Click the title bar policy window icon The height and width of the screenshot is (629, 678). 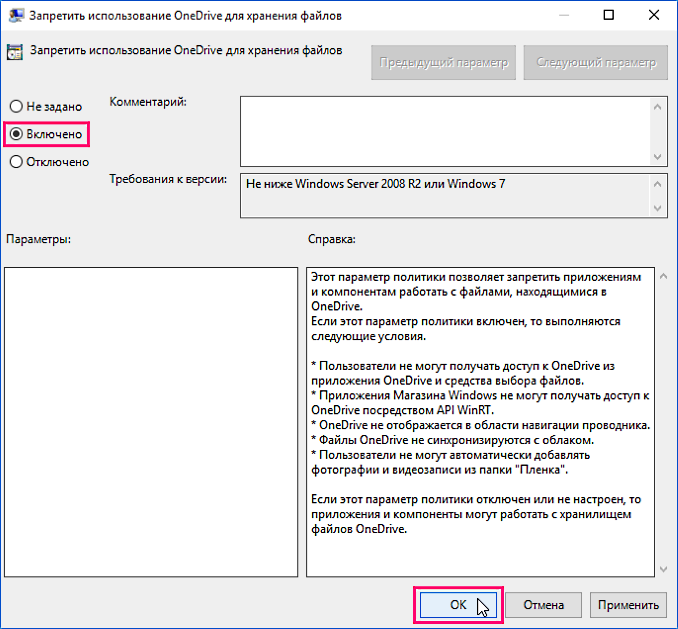coord(16,16)
